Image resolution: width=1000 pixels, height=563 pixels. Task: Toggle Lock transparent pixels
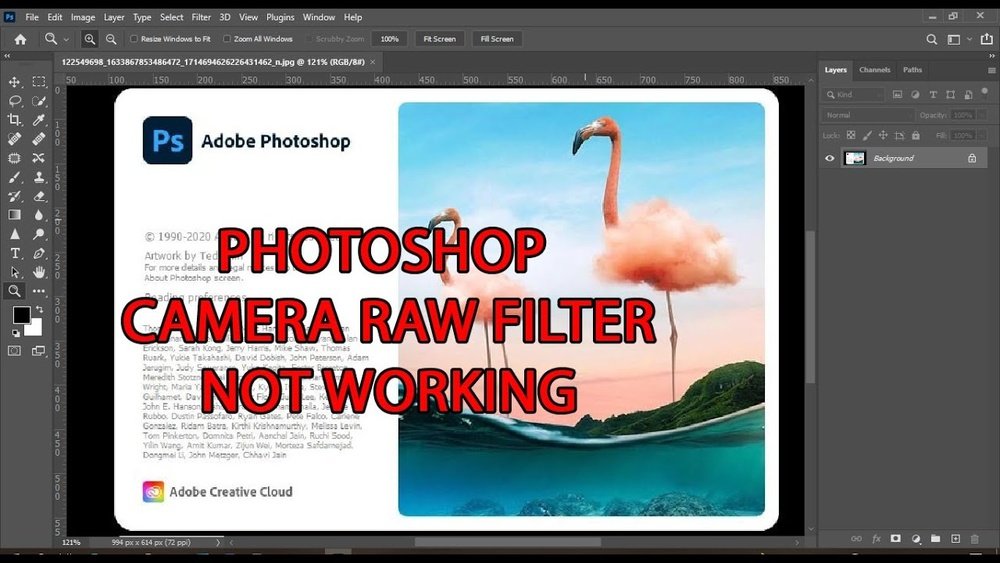[x=851, y=135]
